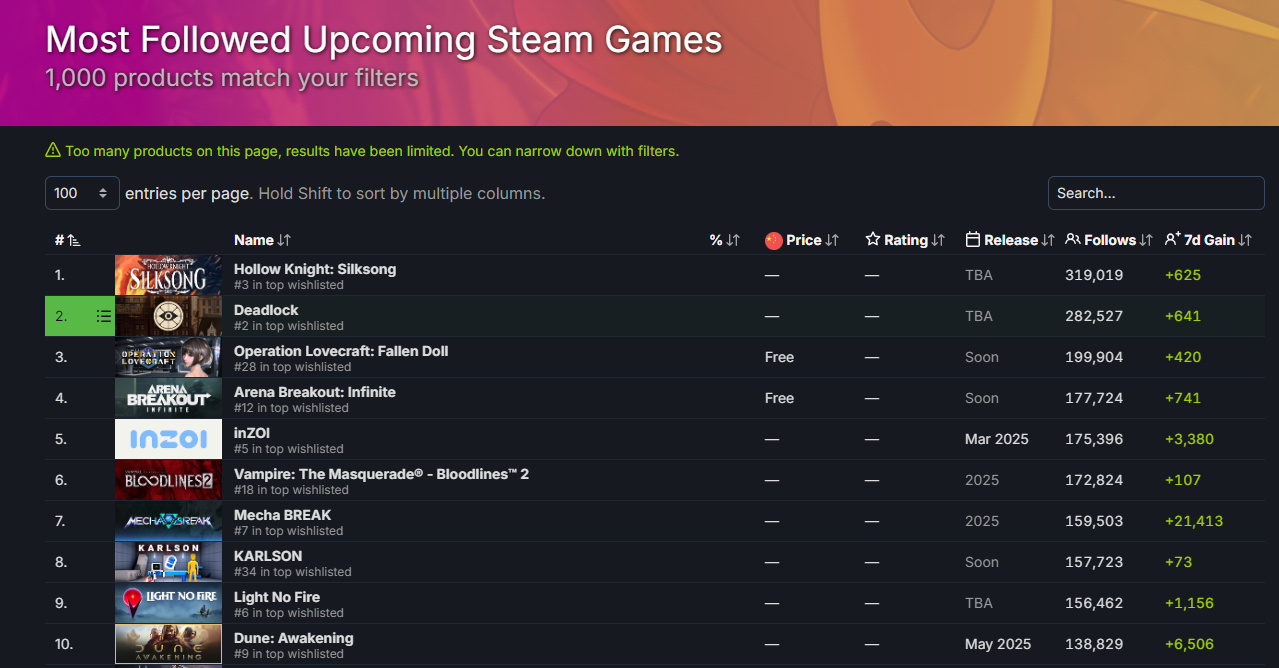Sort games by Price column header

point(804,240)
